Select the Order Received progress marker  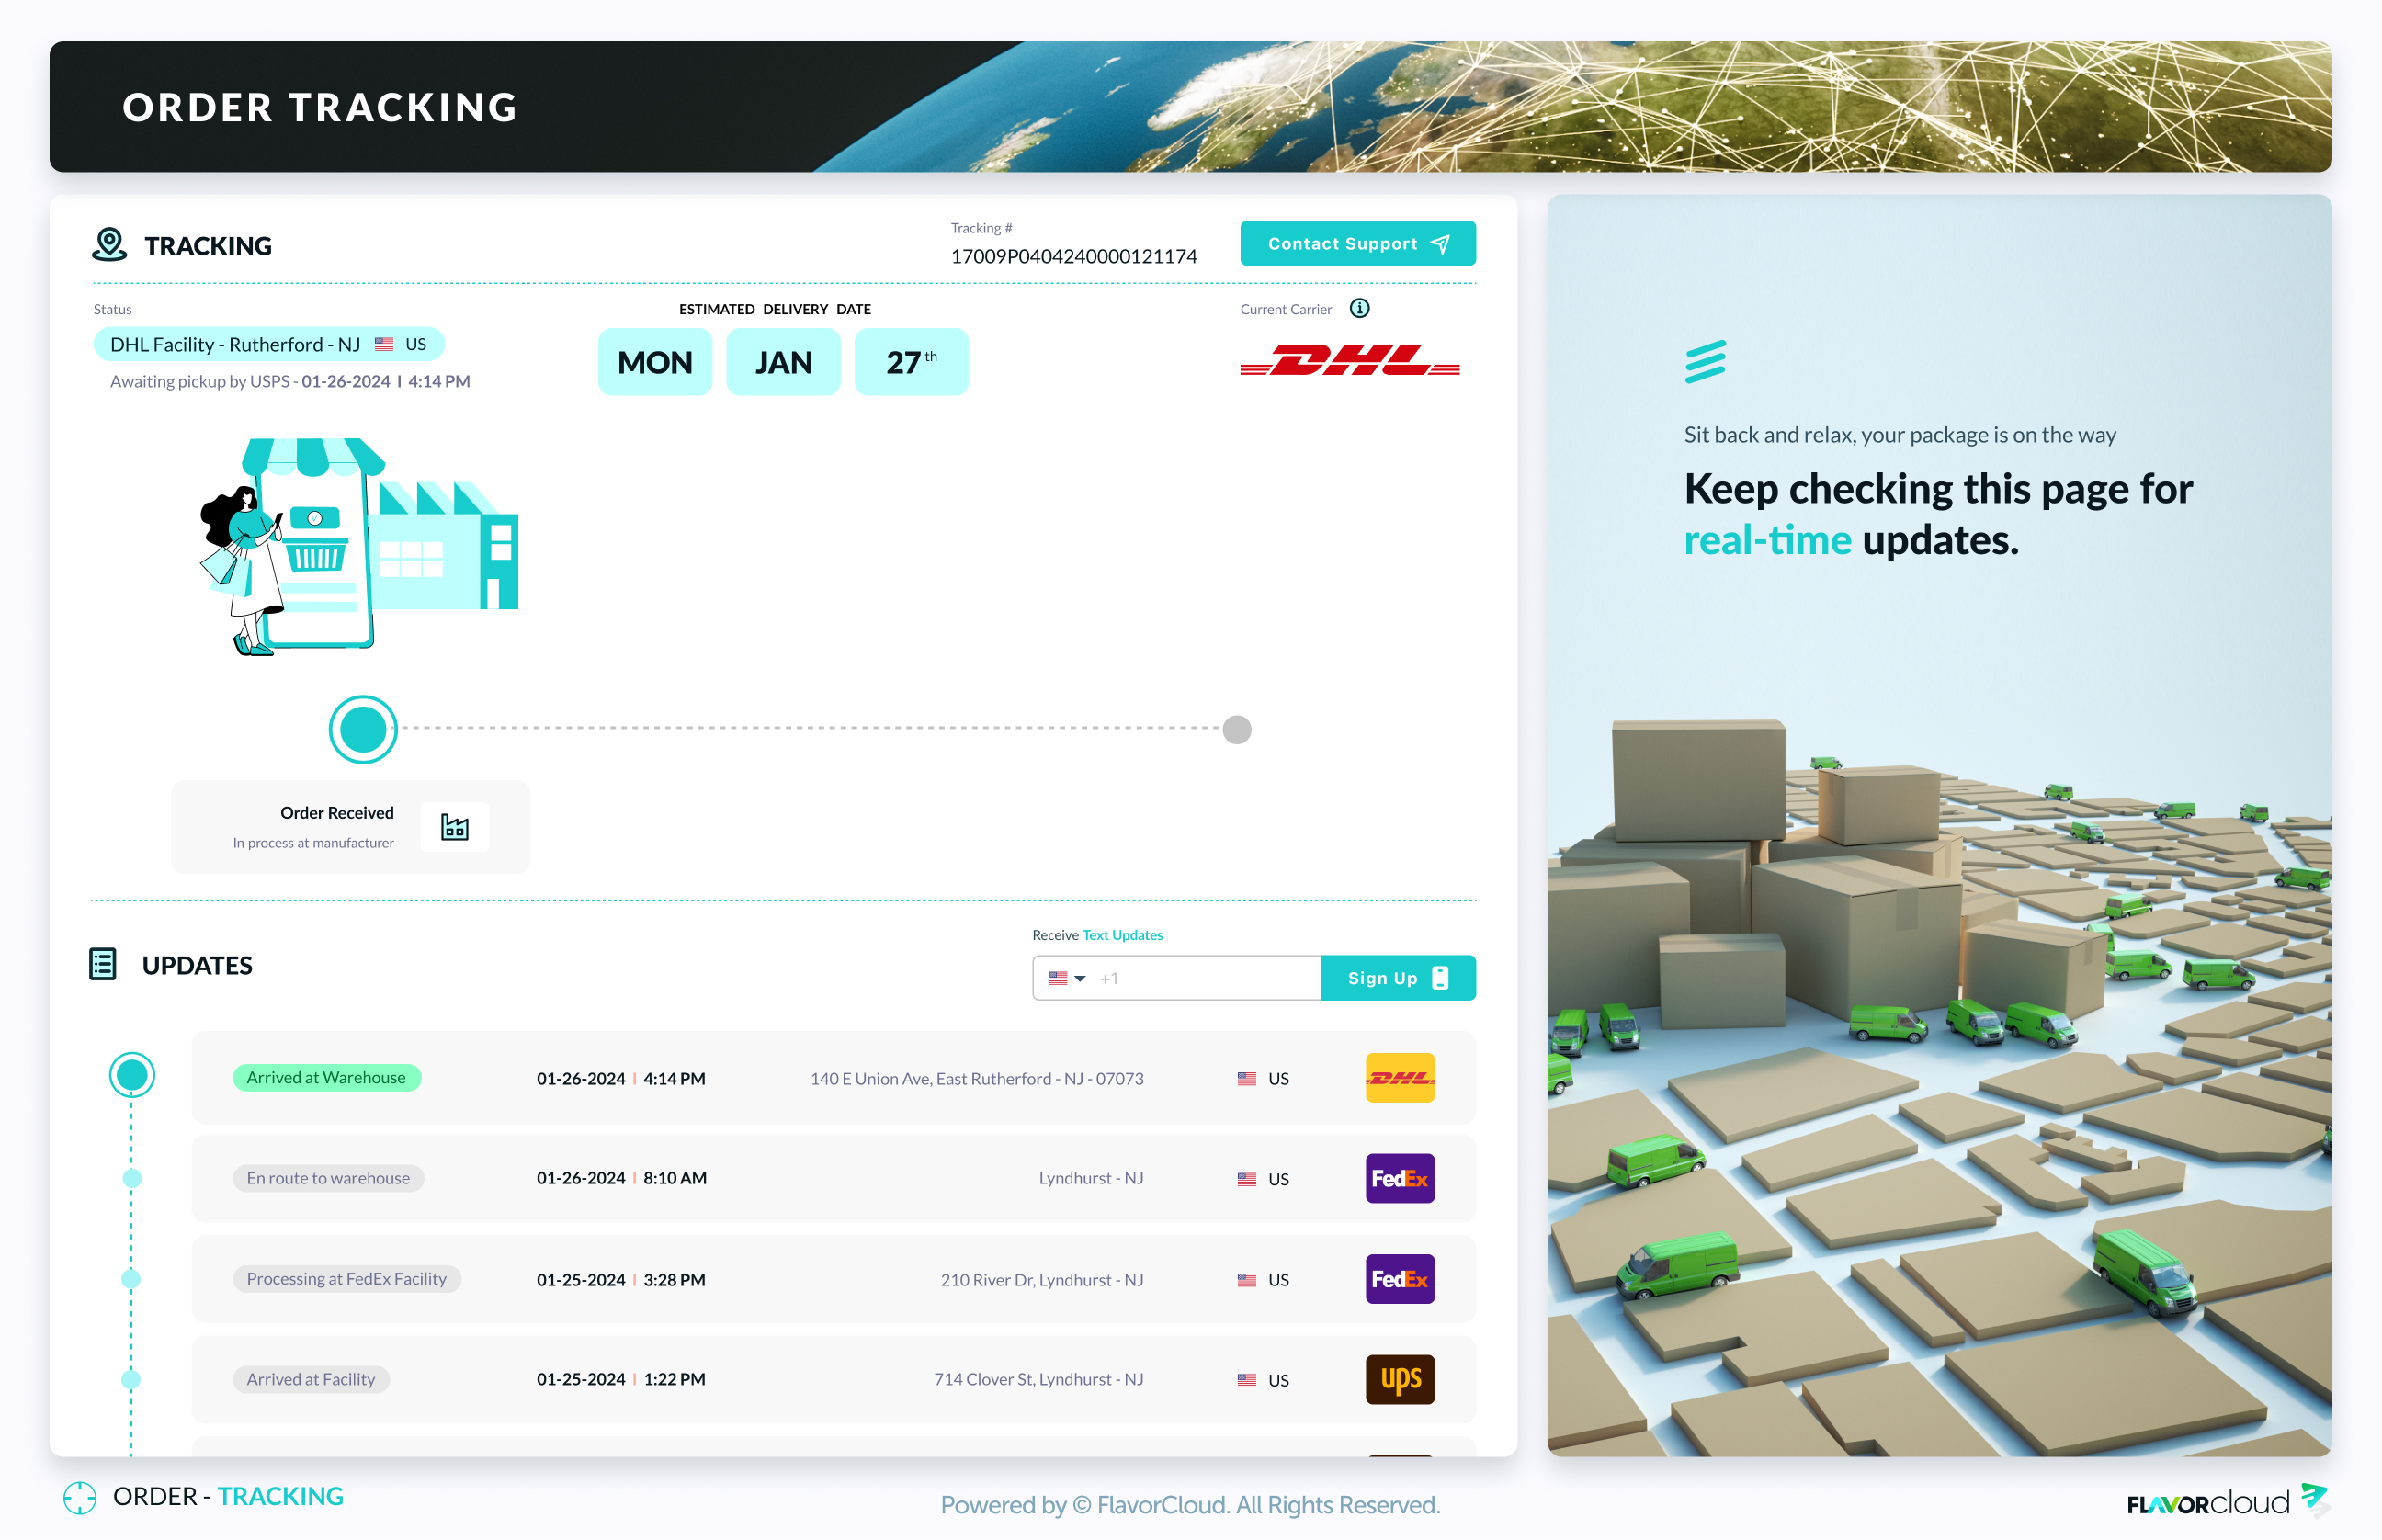click(x=363, y=729)
